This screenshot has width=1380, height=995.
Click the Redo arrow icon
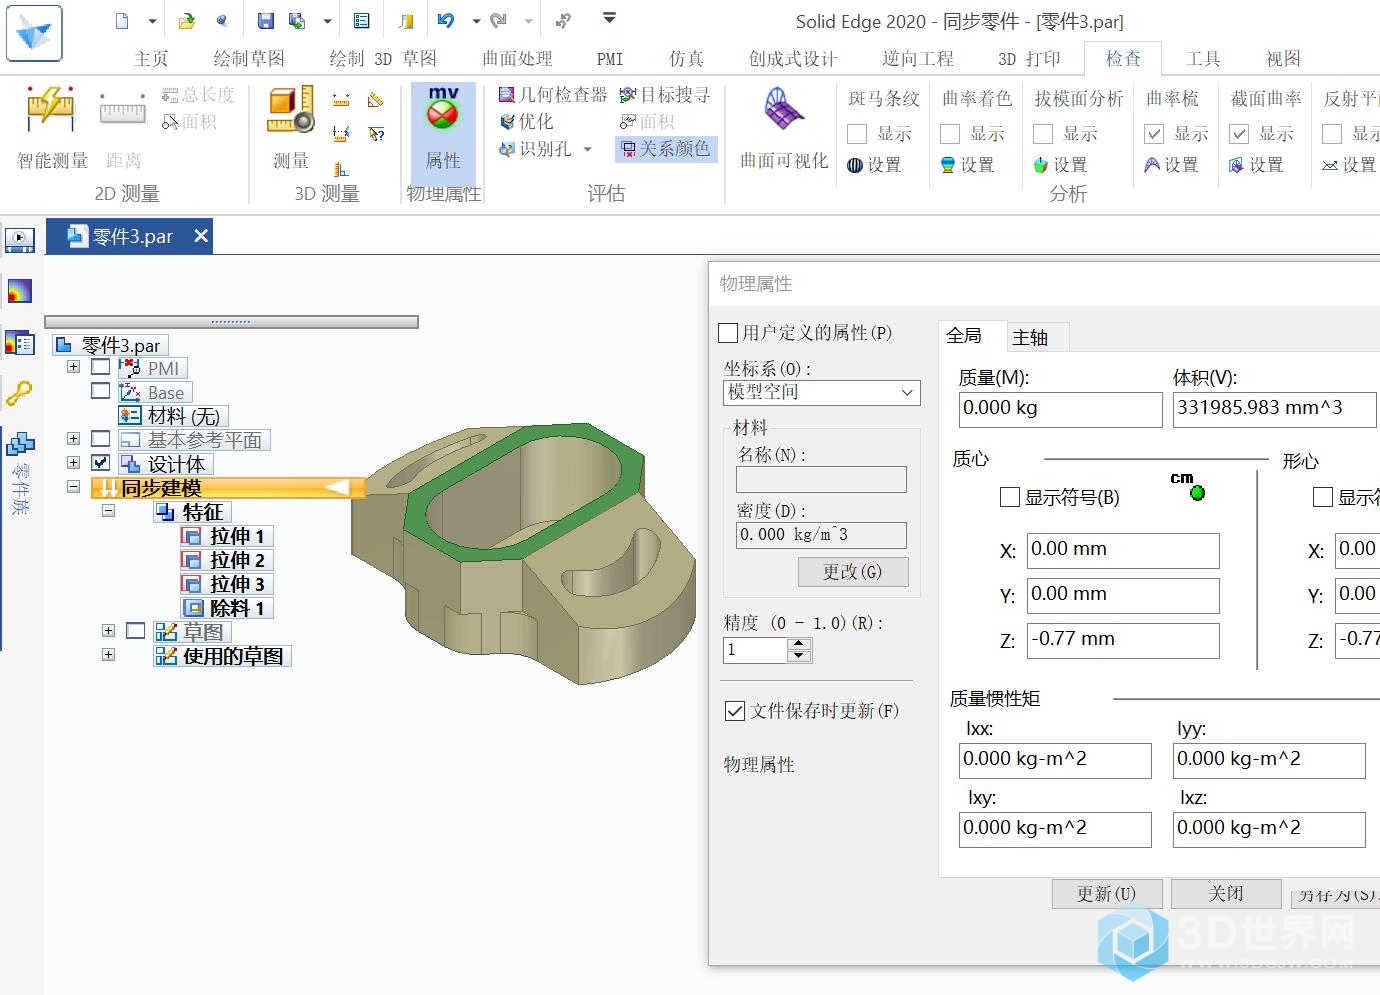click(x=499, y=20)
